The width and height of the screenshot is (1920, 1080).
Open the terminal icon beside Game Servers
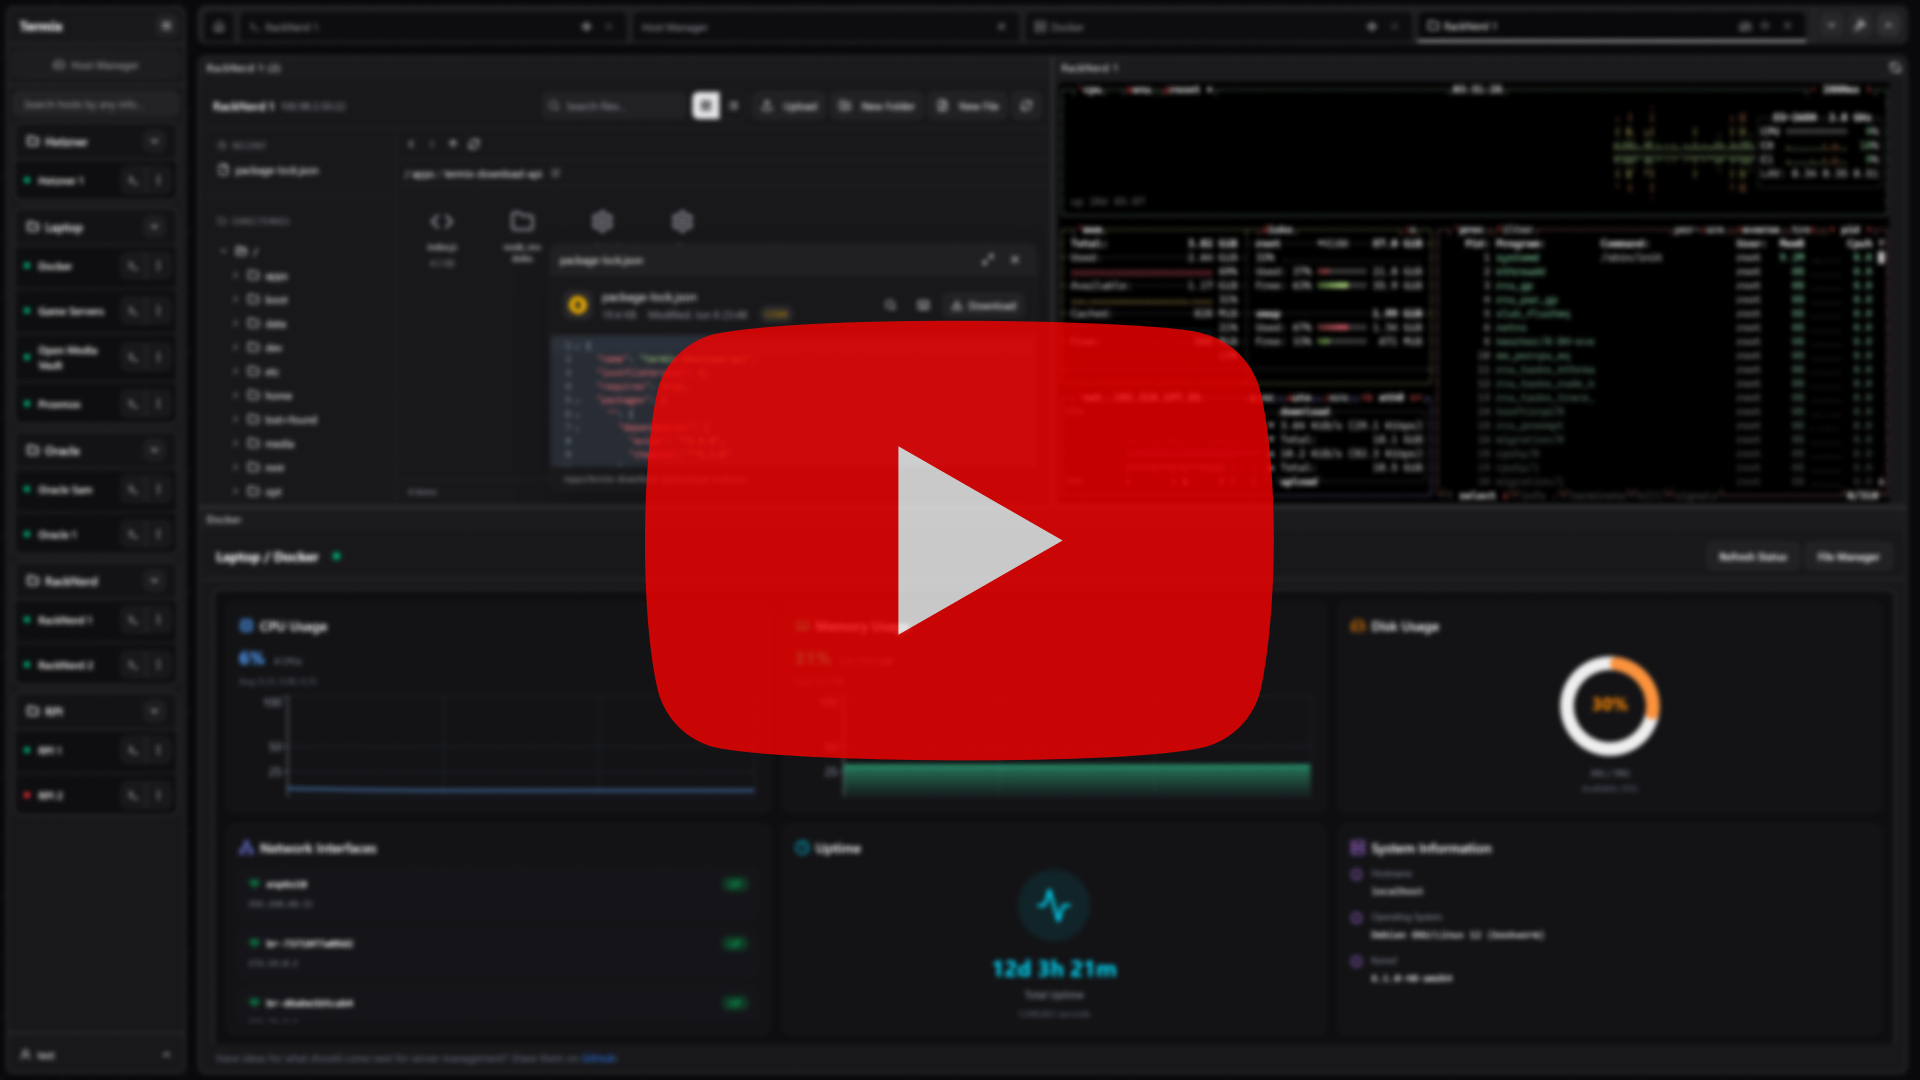coord(132,311)
